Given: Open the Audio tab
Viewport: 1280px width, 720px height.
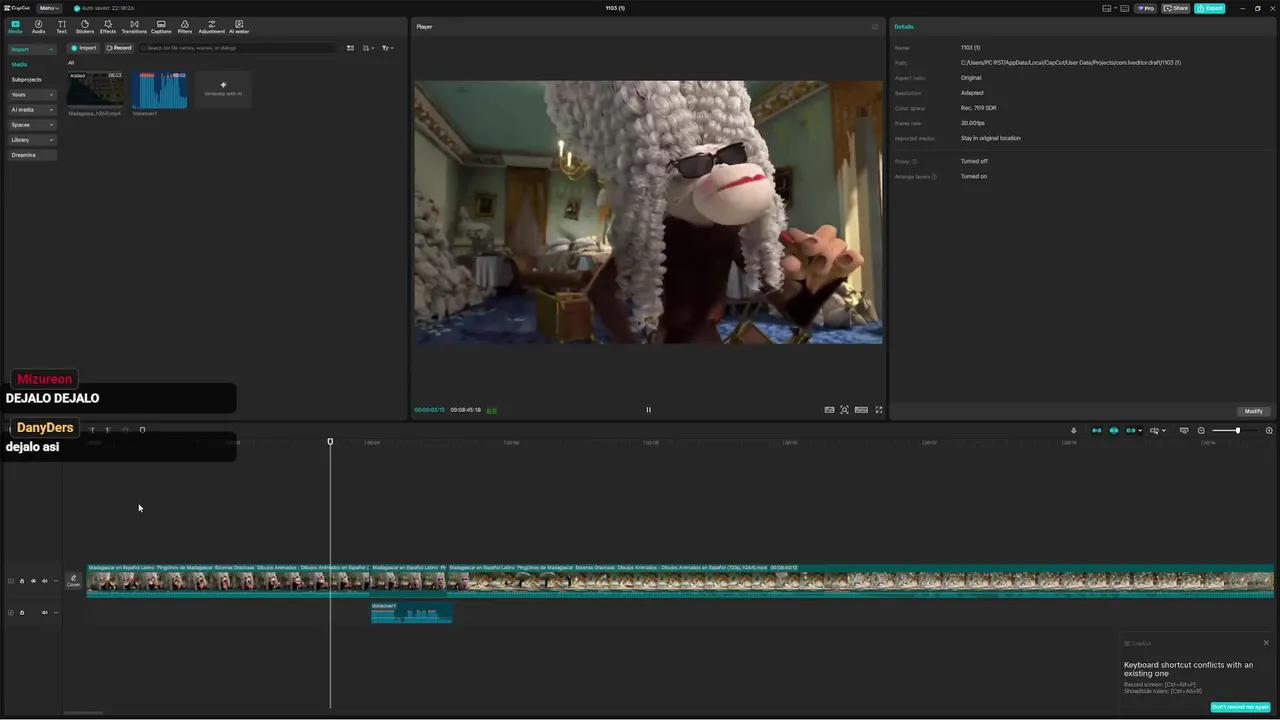Looking at the screenshot, I should click(38, 27).
